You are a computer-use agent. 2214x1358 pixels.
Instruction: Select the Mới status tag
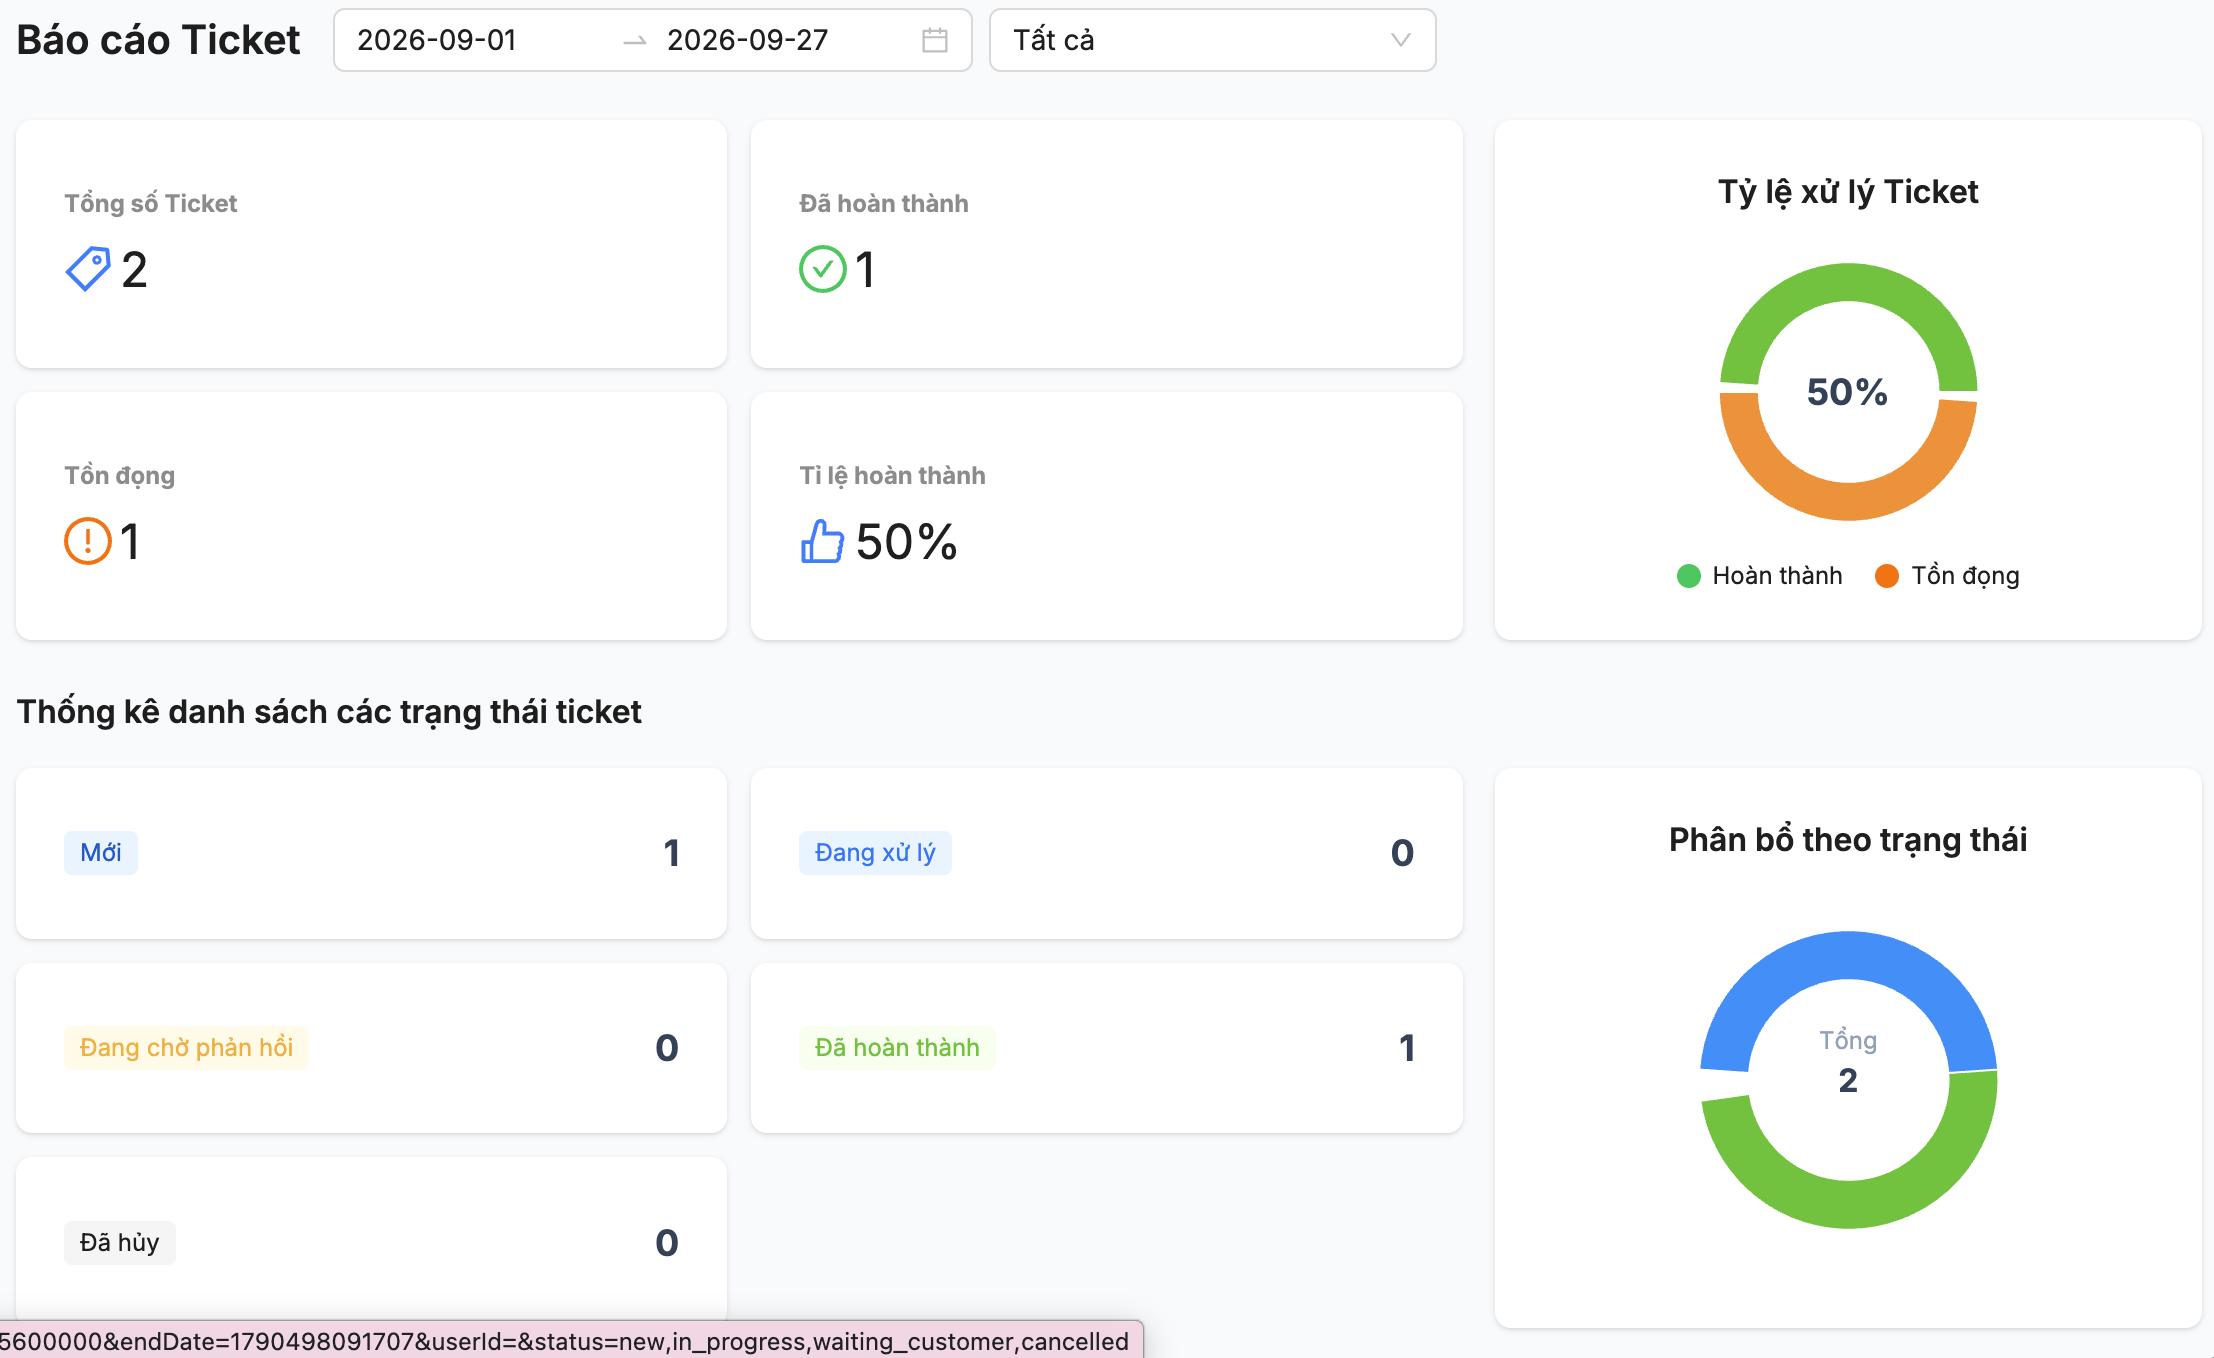coord(101,853)
